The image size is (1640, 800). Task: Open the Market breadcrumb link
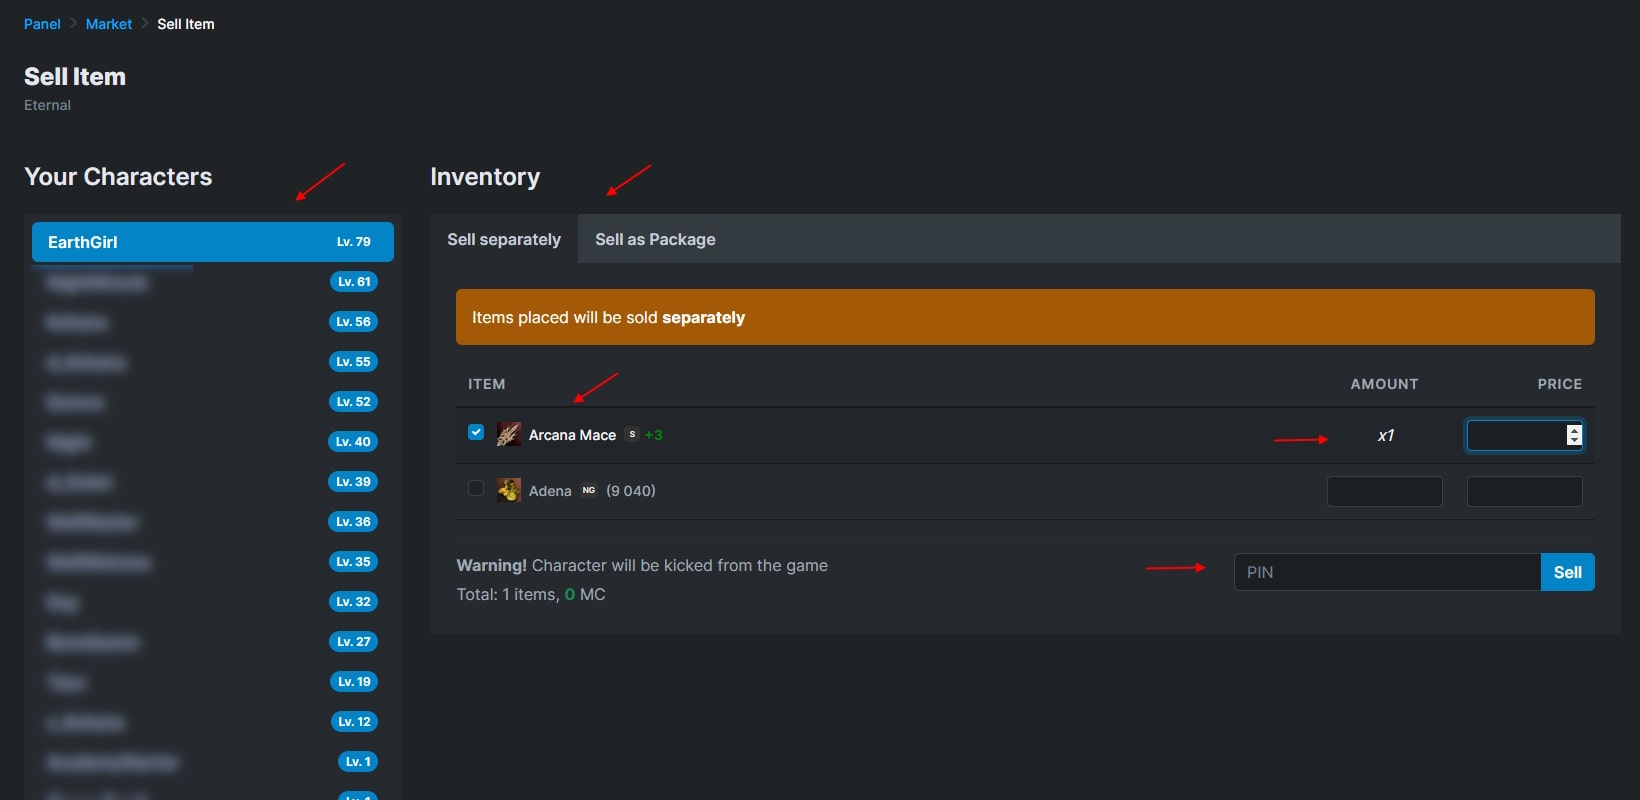109,24
